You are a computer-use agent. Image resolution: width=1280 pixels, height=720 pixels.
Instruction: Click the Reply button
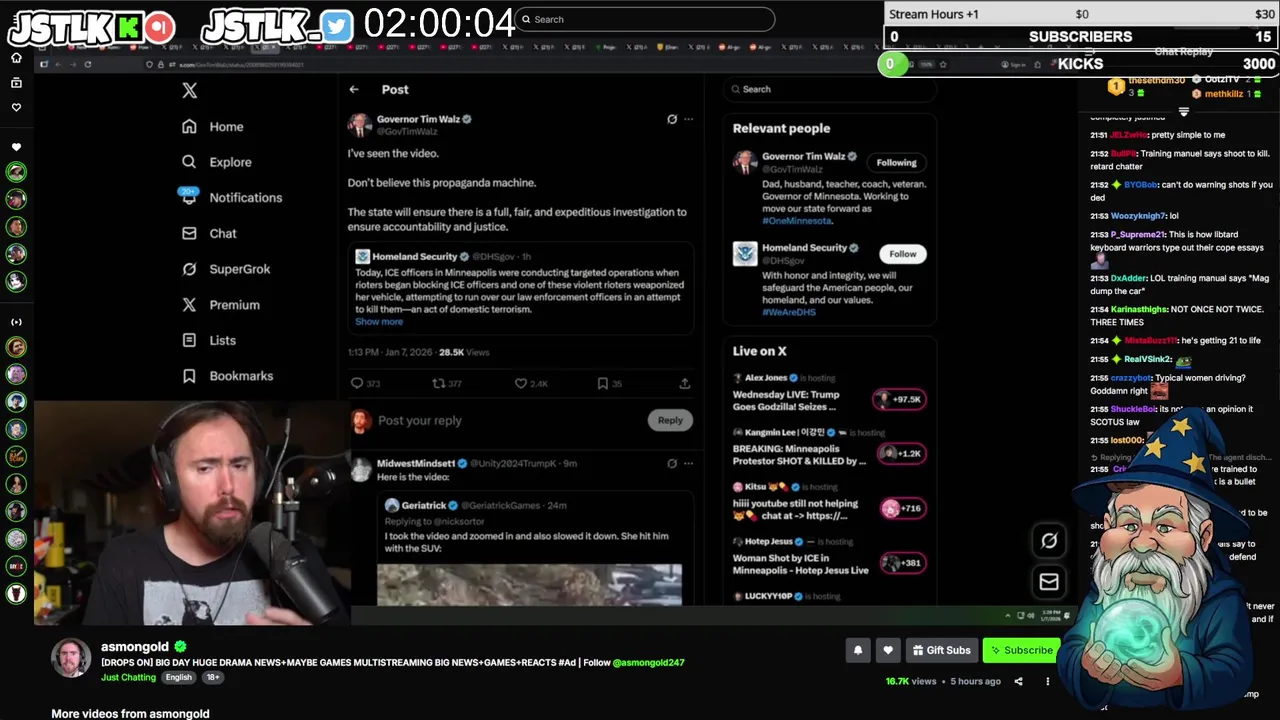point(670,420)
